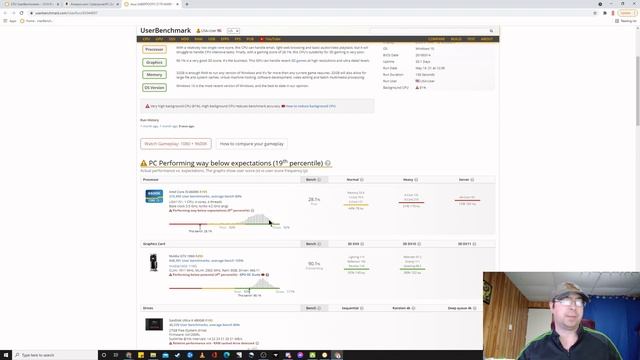This screenshot has width=640, height=360.
Task: Click the SanDisk Ultra II drive thumbnail
Action: [x=154, y=324]
